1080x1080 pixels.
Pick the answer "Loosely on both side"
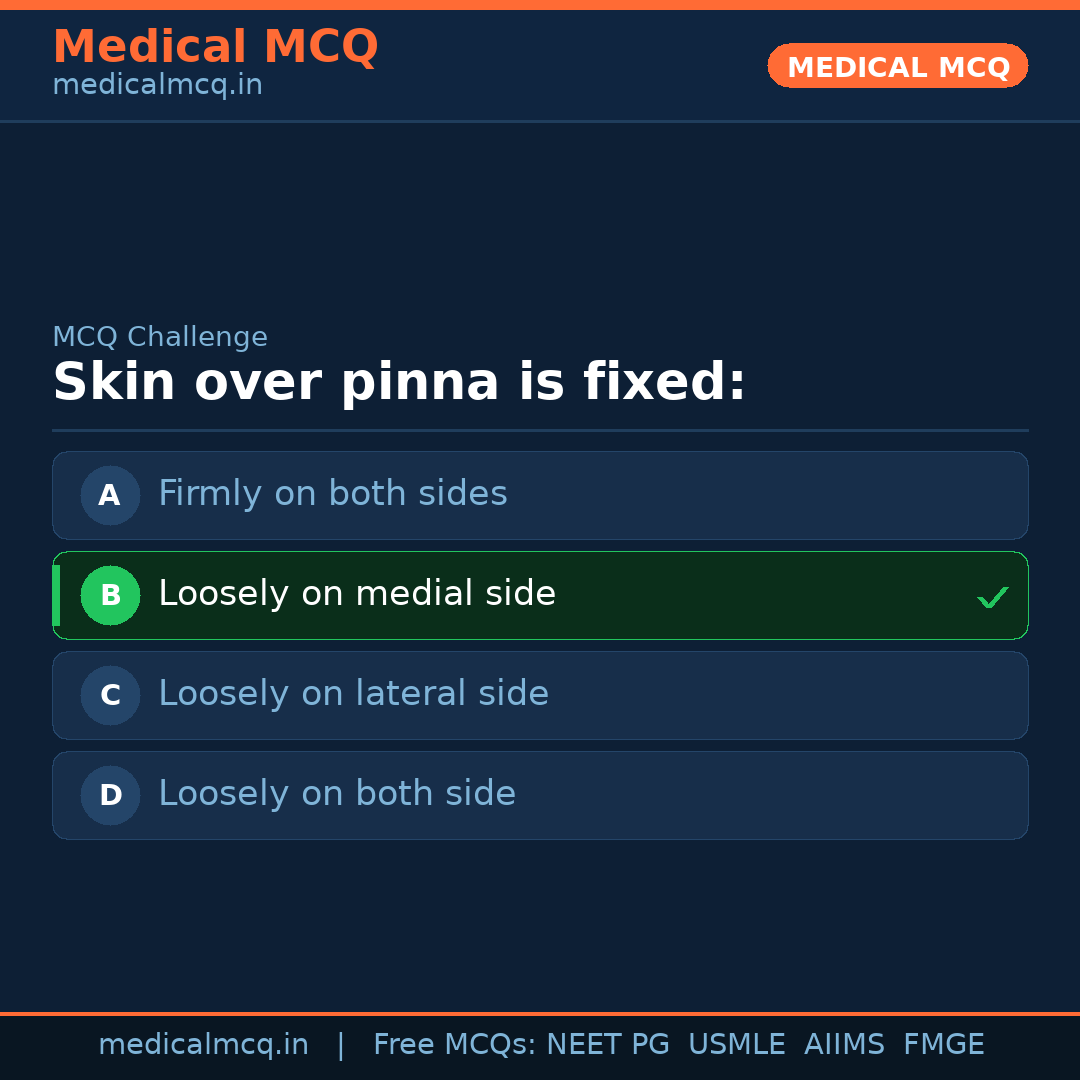337,794
